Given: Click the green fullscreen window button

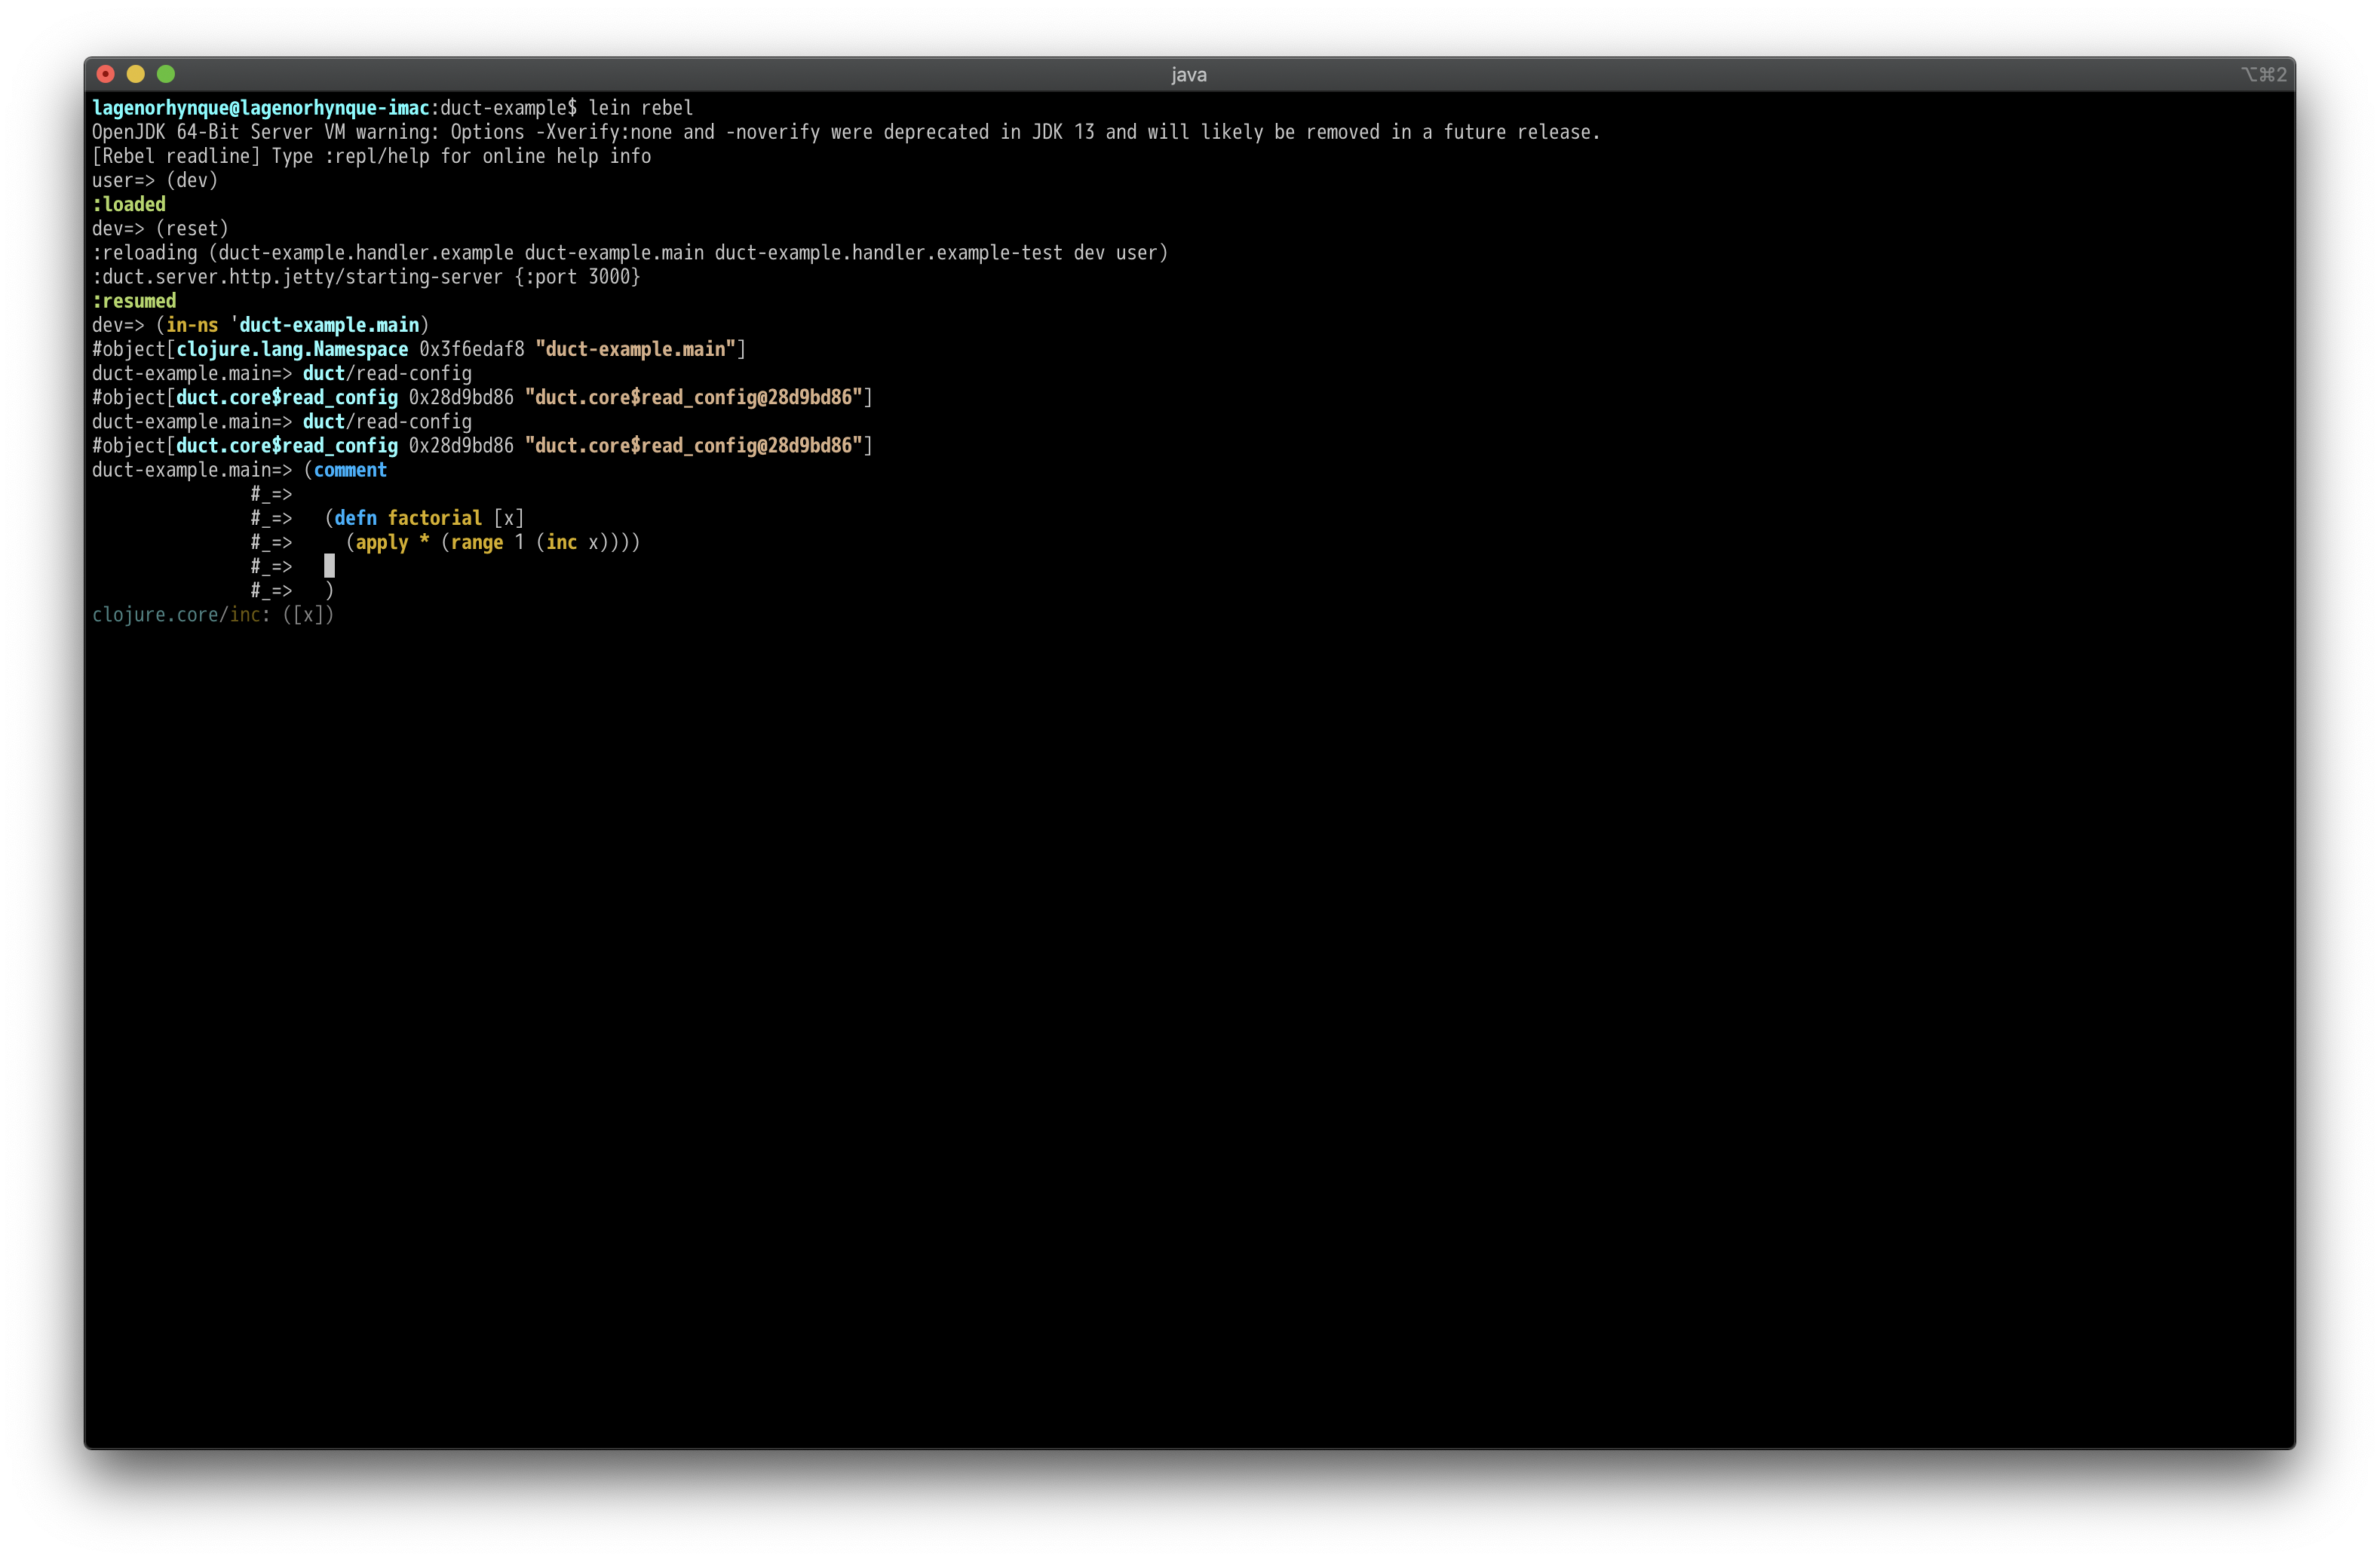Looking at the screenshot, I should [x=166, y=74].
